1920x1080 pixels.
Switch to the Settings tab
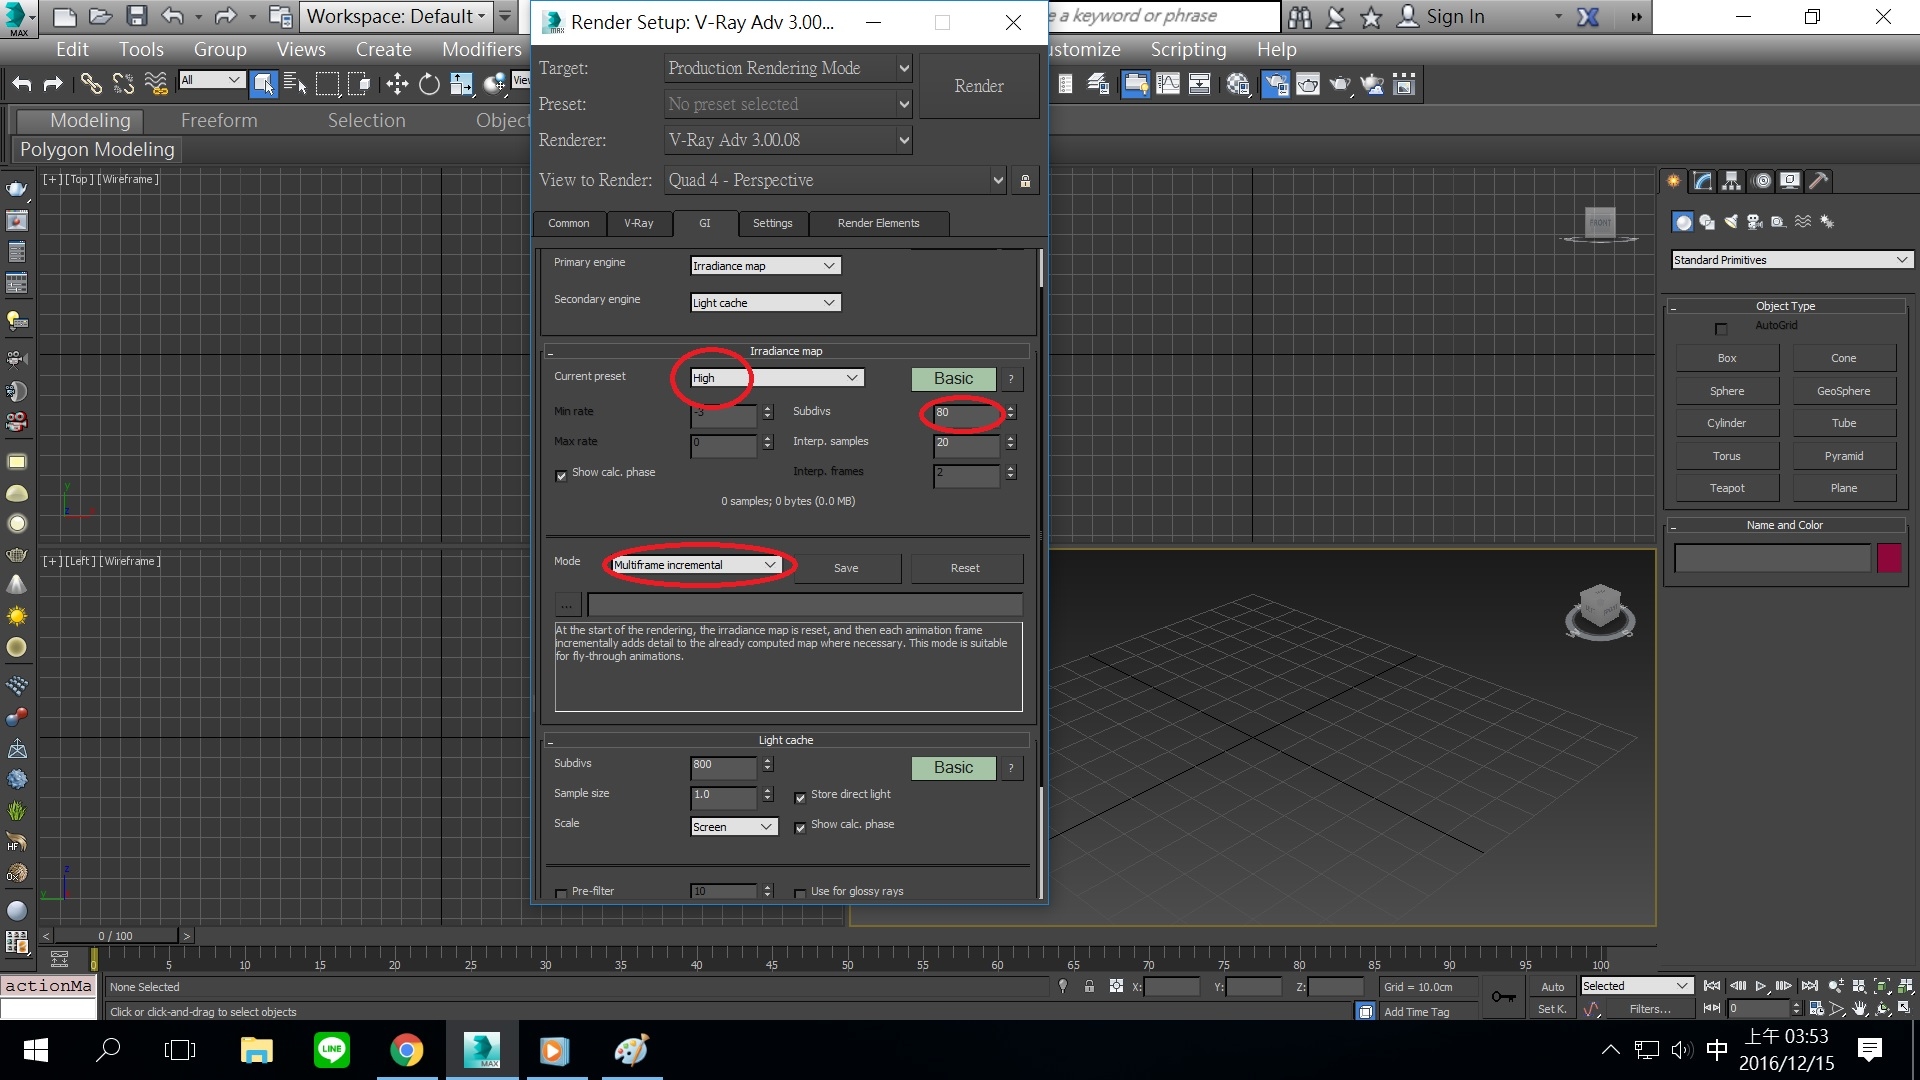click(x=772, y=223)
